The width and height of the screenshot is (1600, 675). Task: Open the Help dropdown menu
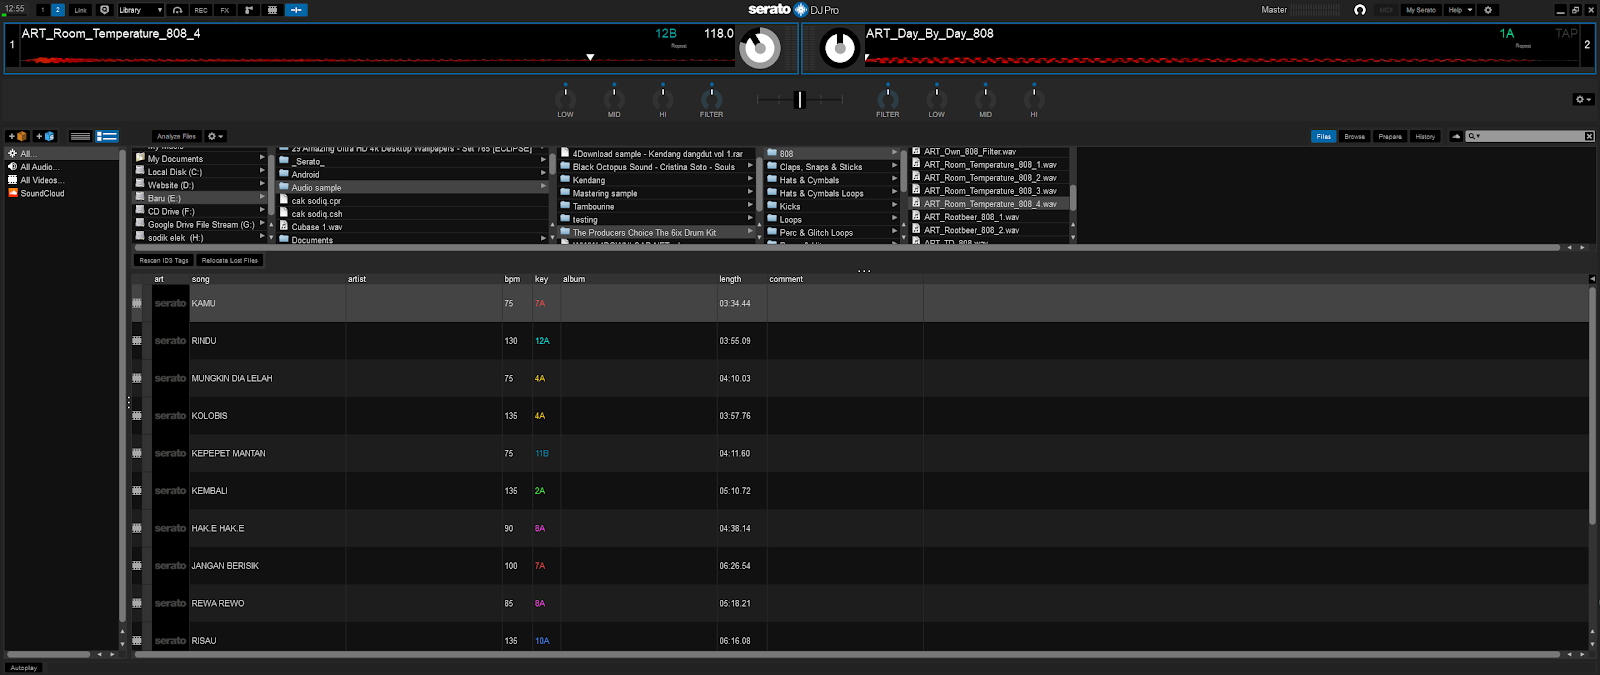(1460, 10)
